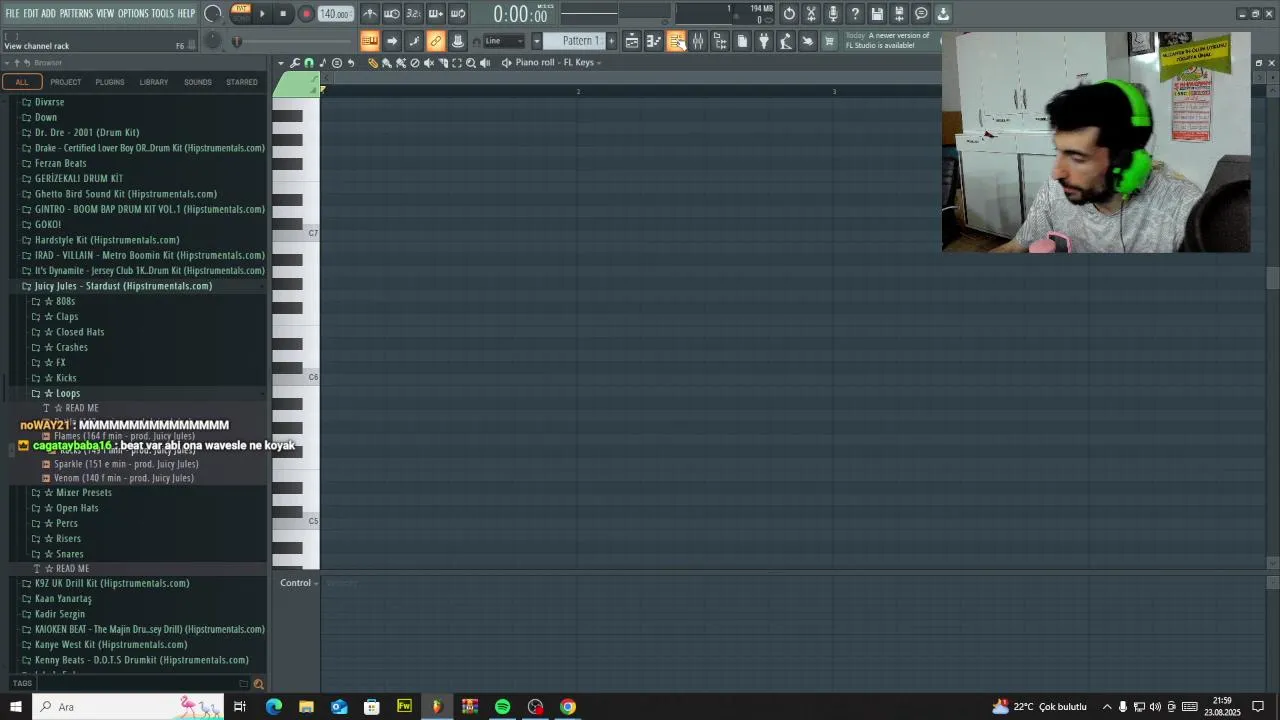Open the Control event editor dropdown
1280x720 pixels.
click(x=298, y=583)
